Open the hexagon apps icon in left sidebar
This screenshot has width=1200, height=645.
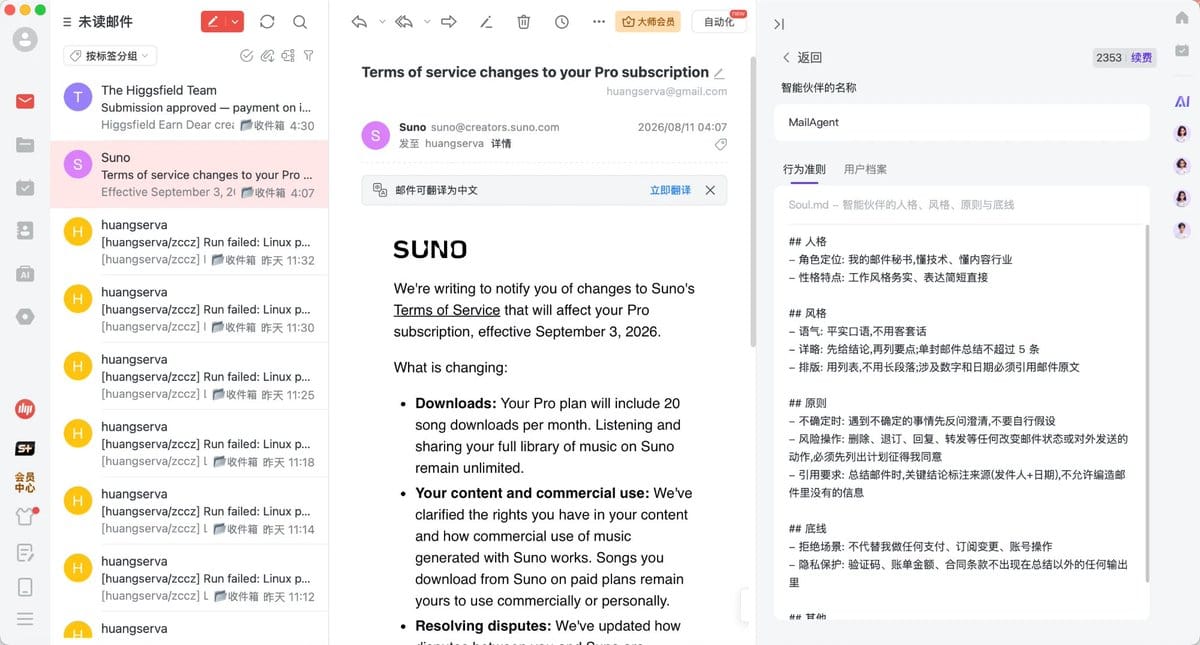(25, 316)
